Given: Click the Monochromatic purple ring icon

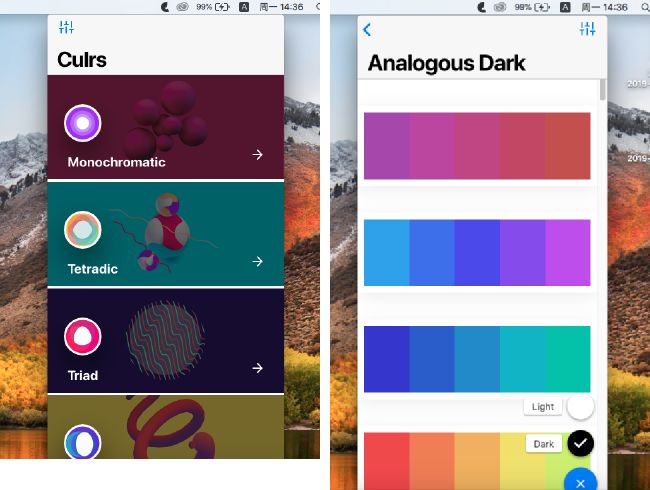Looking at the screenshot, I should 83,123.
